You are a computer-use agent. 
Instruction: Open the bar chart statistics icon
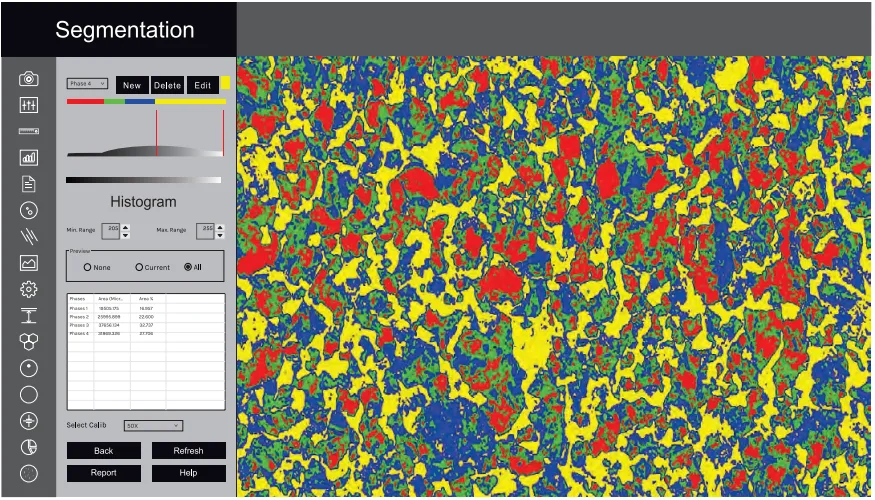point(28,157)
